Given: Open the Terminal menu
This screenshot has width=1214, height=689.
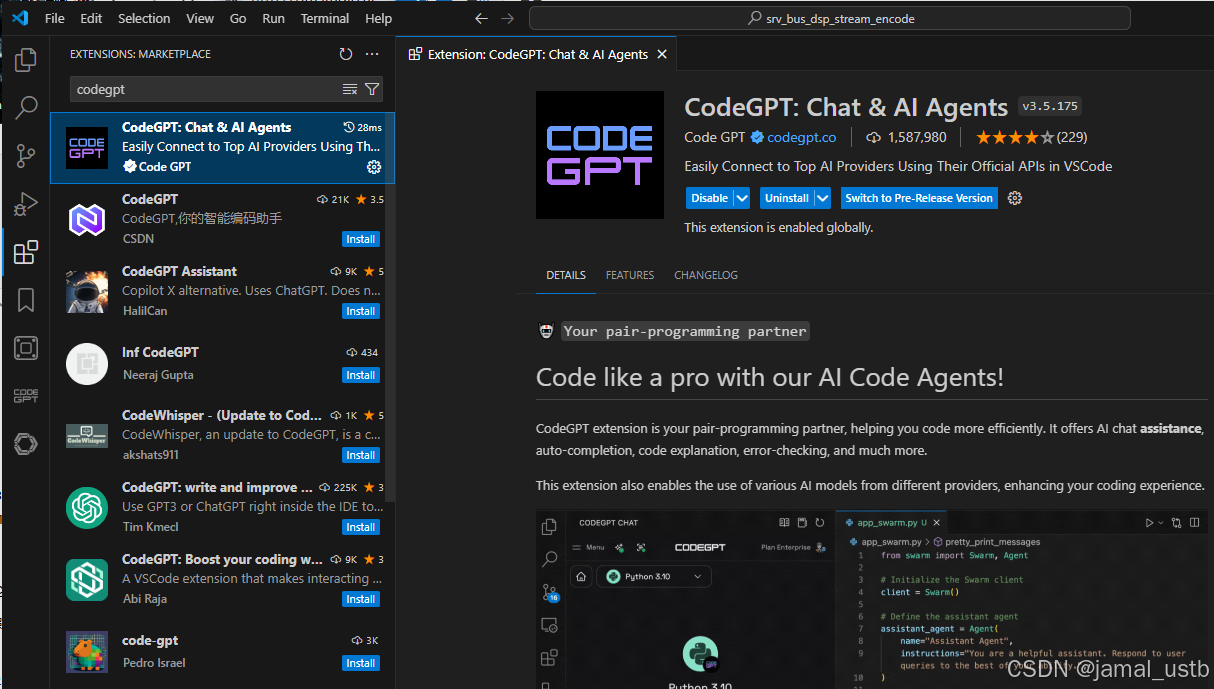Looking at the screenshot, I should [323, 18].
